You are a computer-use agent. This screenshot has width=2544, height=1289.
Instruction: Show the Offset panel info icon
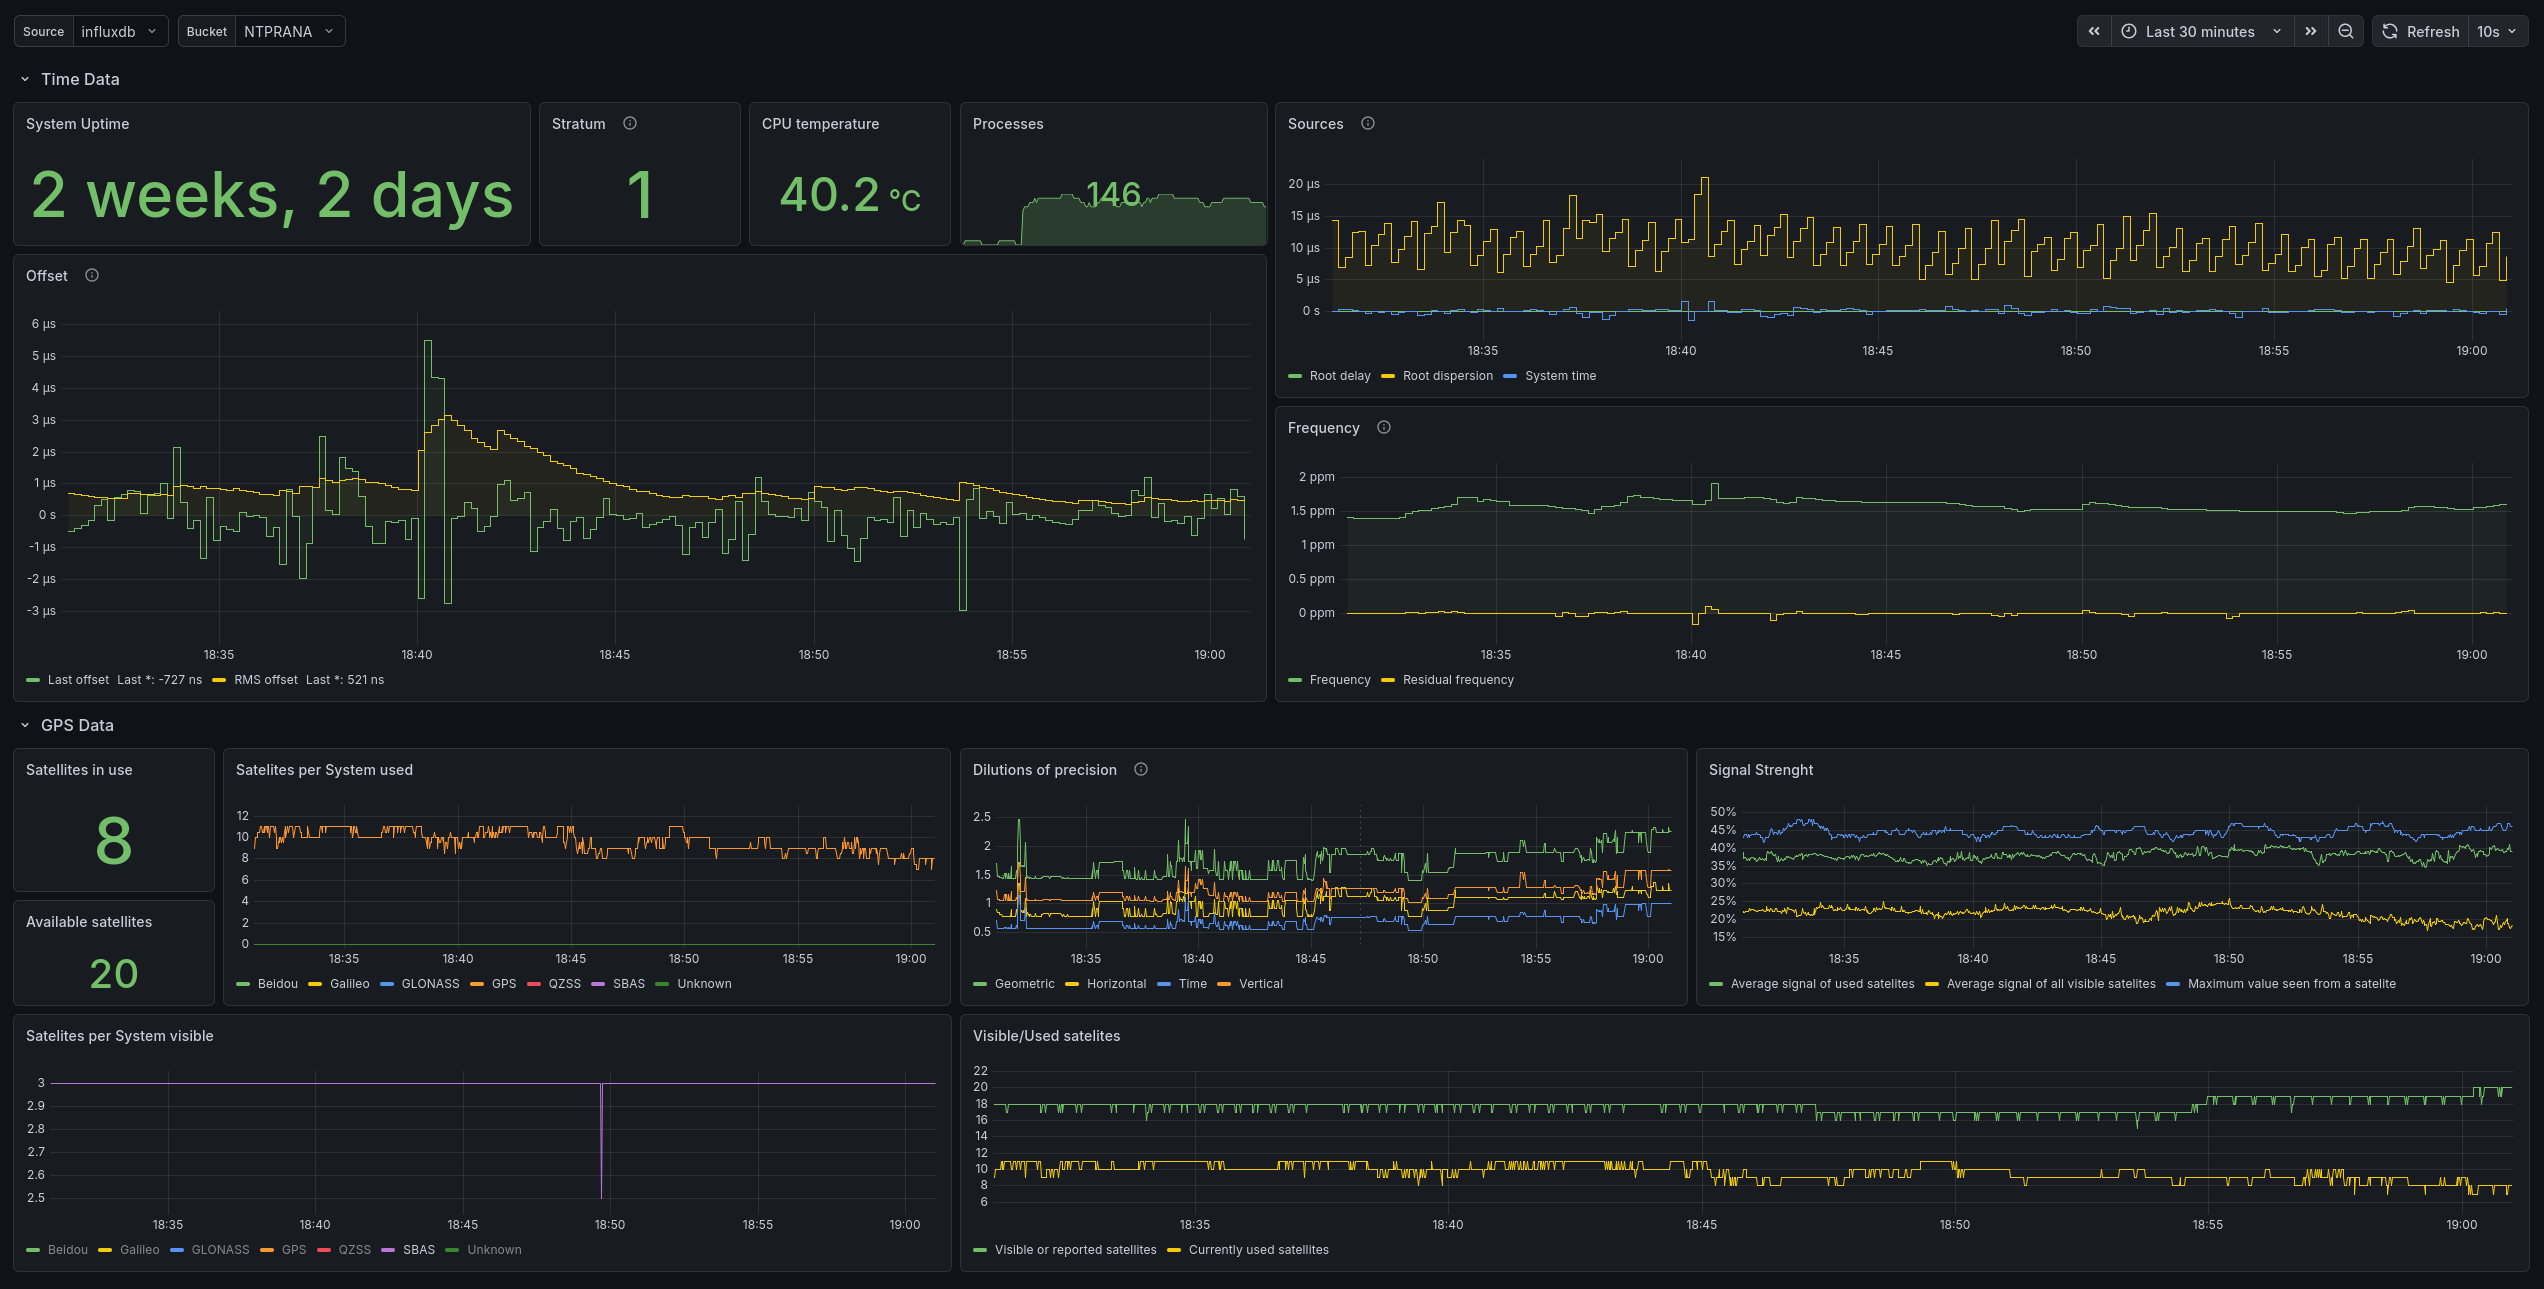click(x=92, y=275)
